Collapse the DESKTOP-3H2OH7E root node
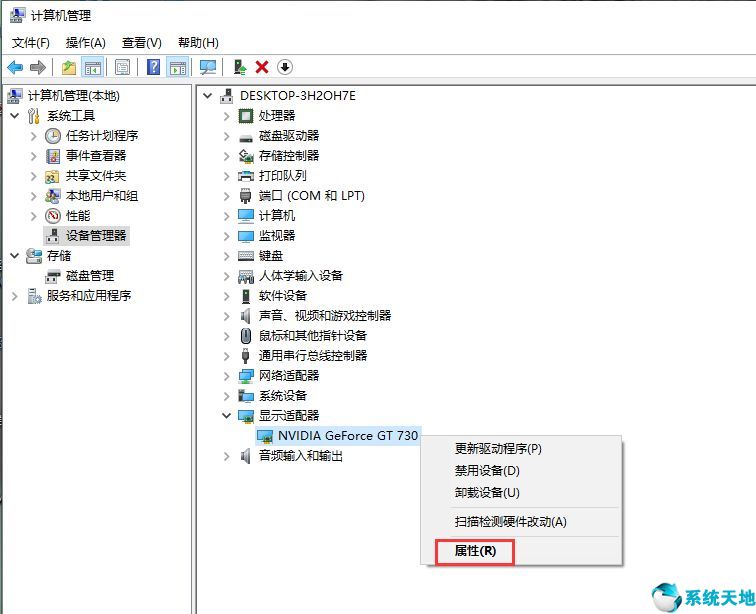The height and width of the screenshot is (614, 756). pyautogui.click(x=208, y=96)
